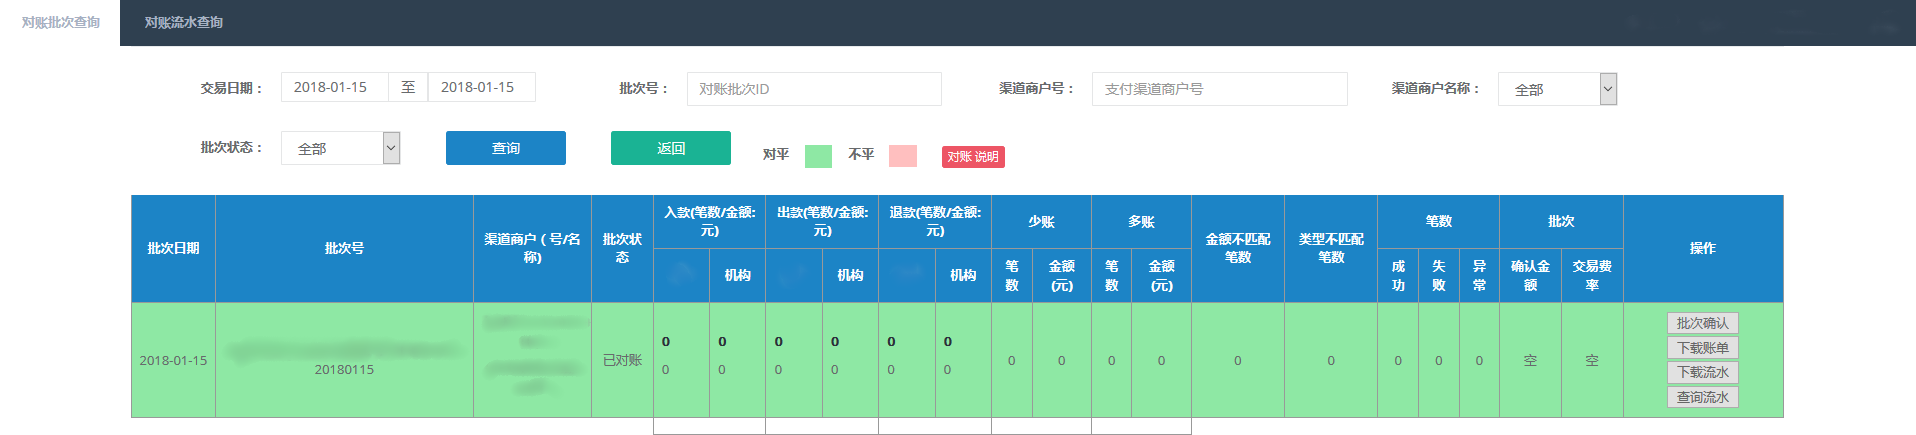Click the 异常 sub-header
1916x435 pixels.
tap(1479, 275)
